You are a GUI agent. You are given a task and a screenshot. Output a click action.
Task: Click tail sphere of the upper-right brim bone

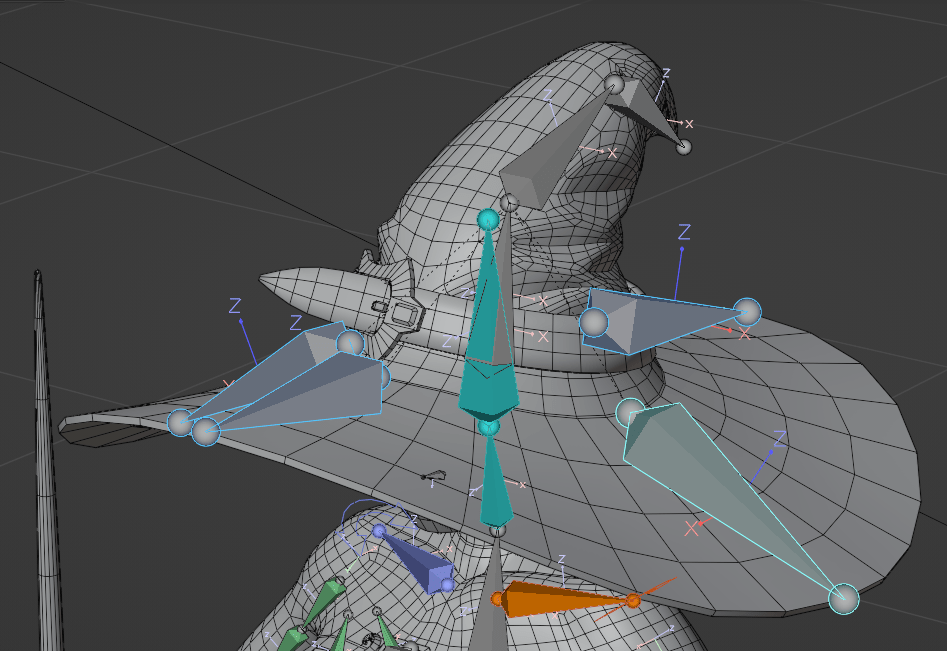click(746, 312)
